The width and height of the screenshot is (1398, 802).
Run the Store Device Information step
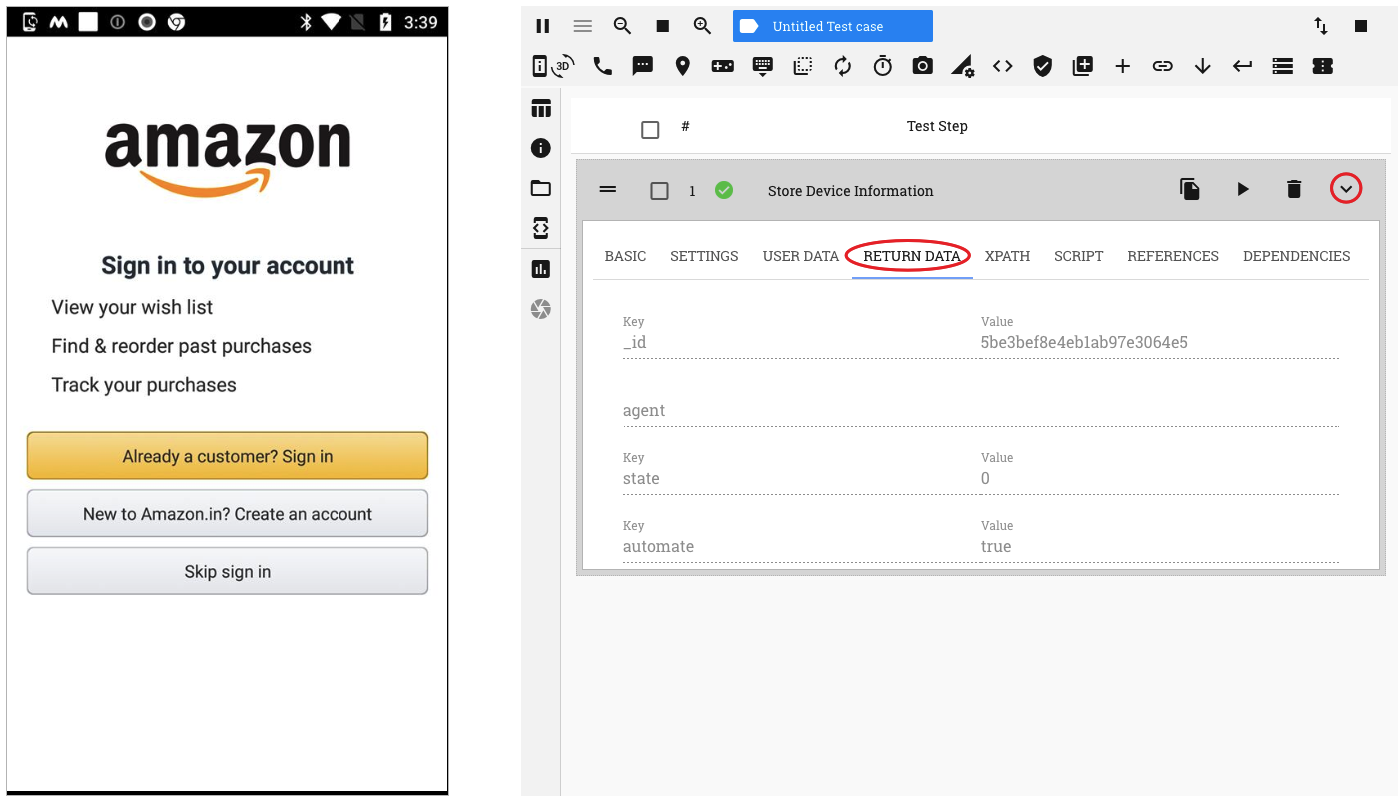[1243, 189]
